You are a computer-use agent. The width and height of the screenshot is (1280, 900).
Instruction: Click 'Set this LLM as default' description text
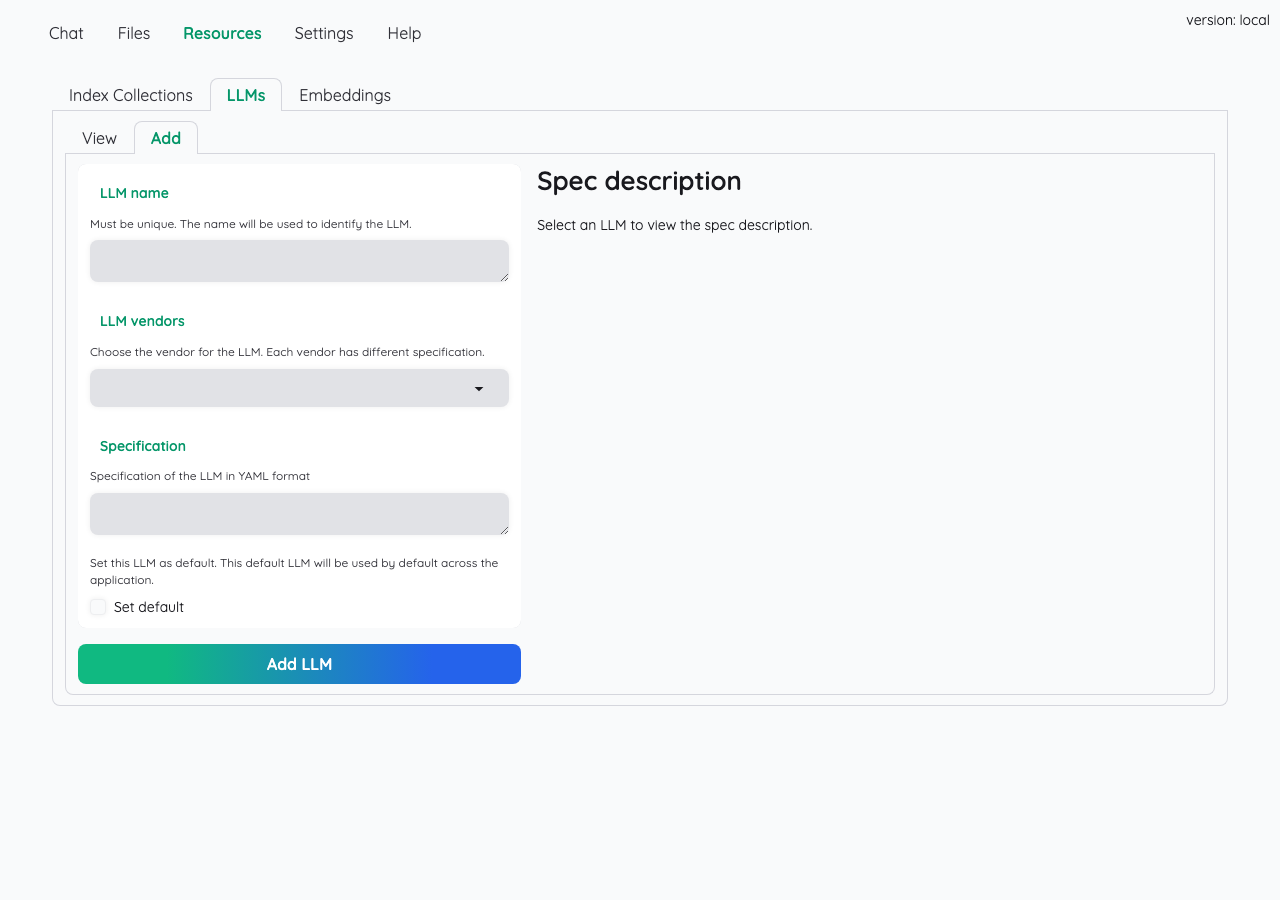coord(294,571)
